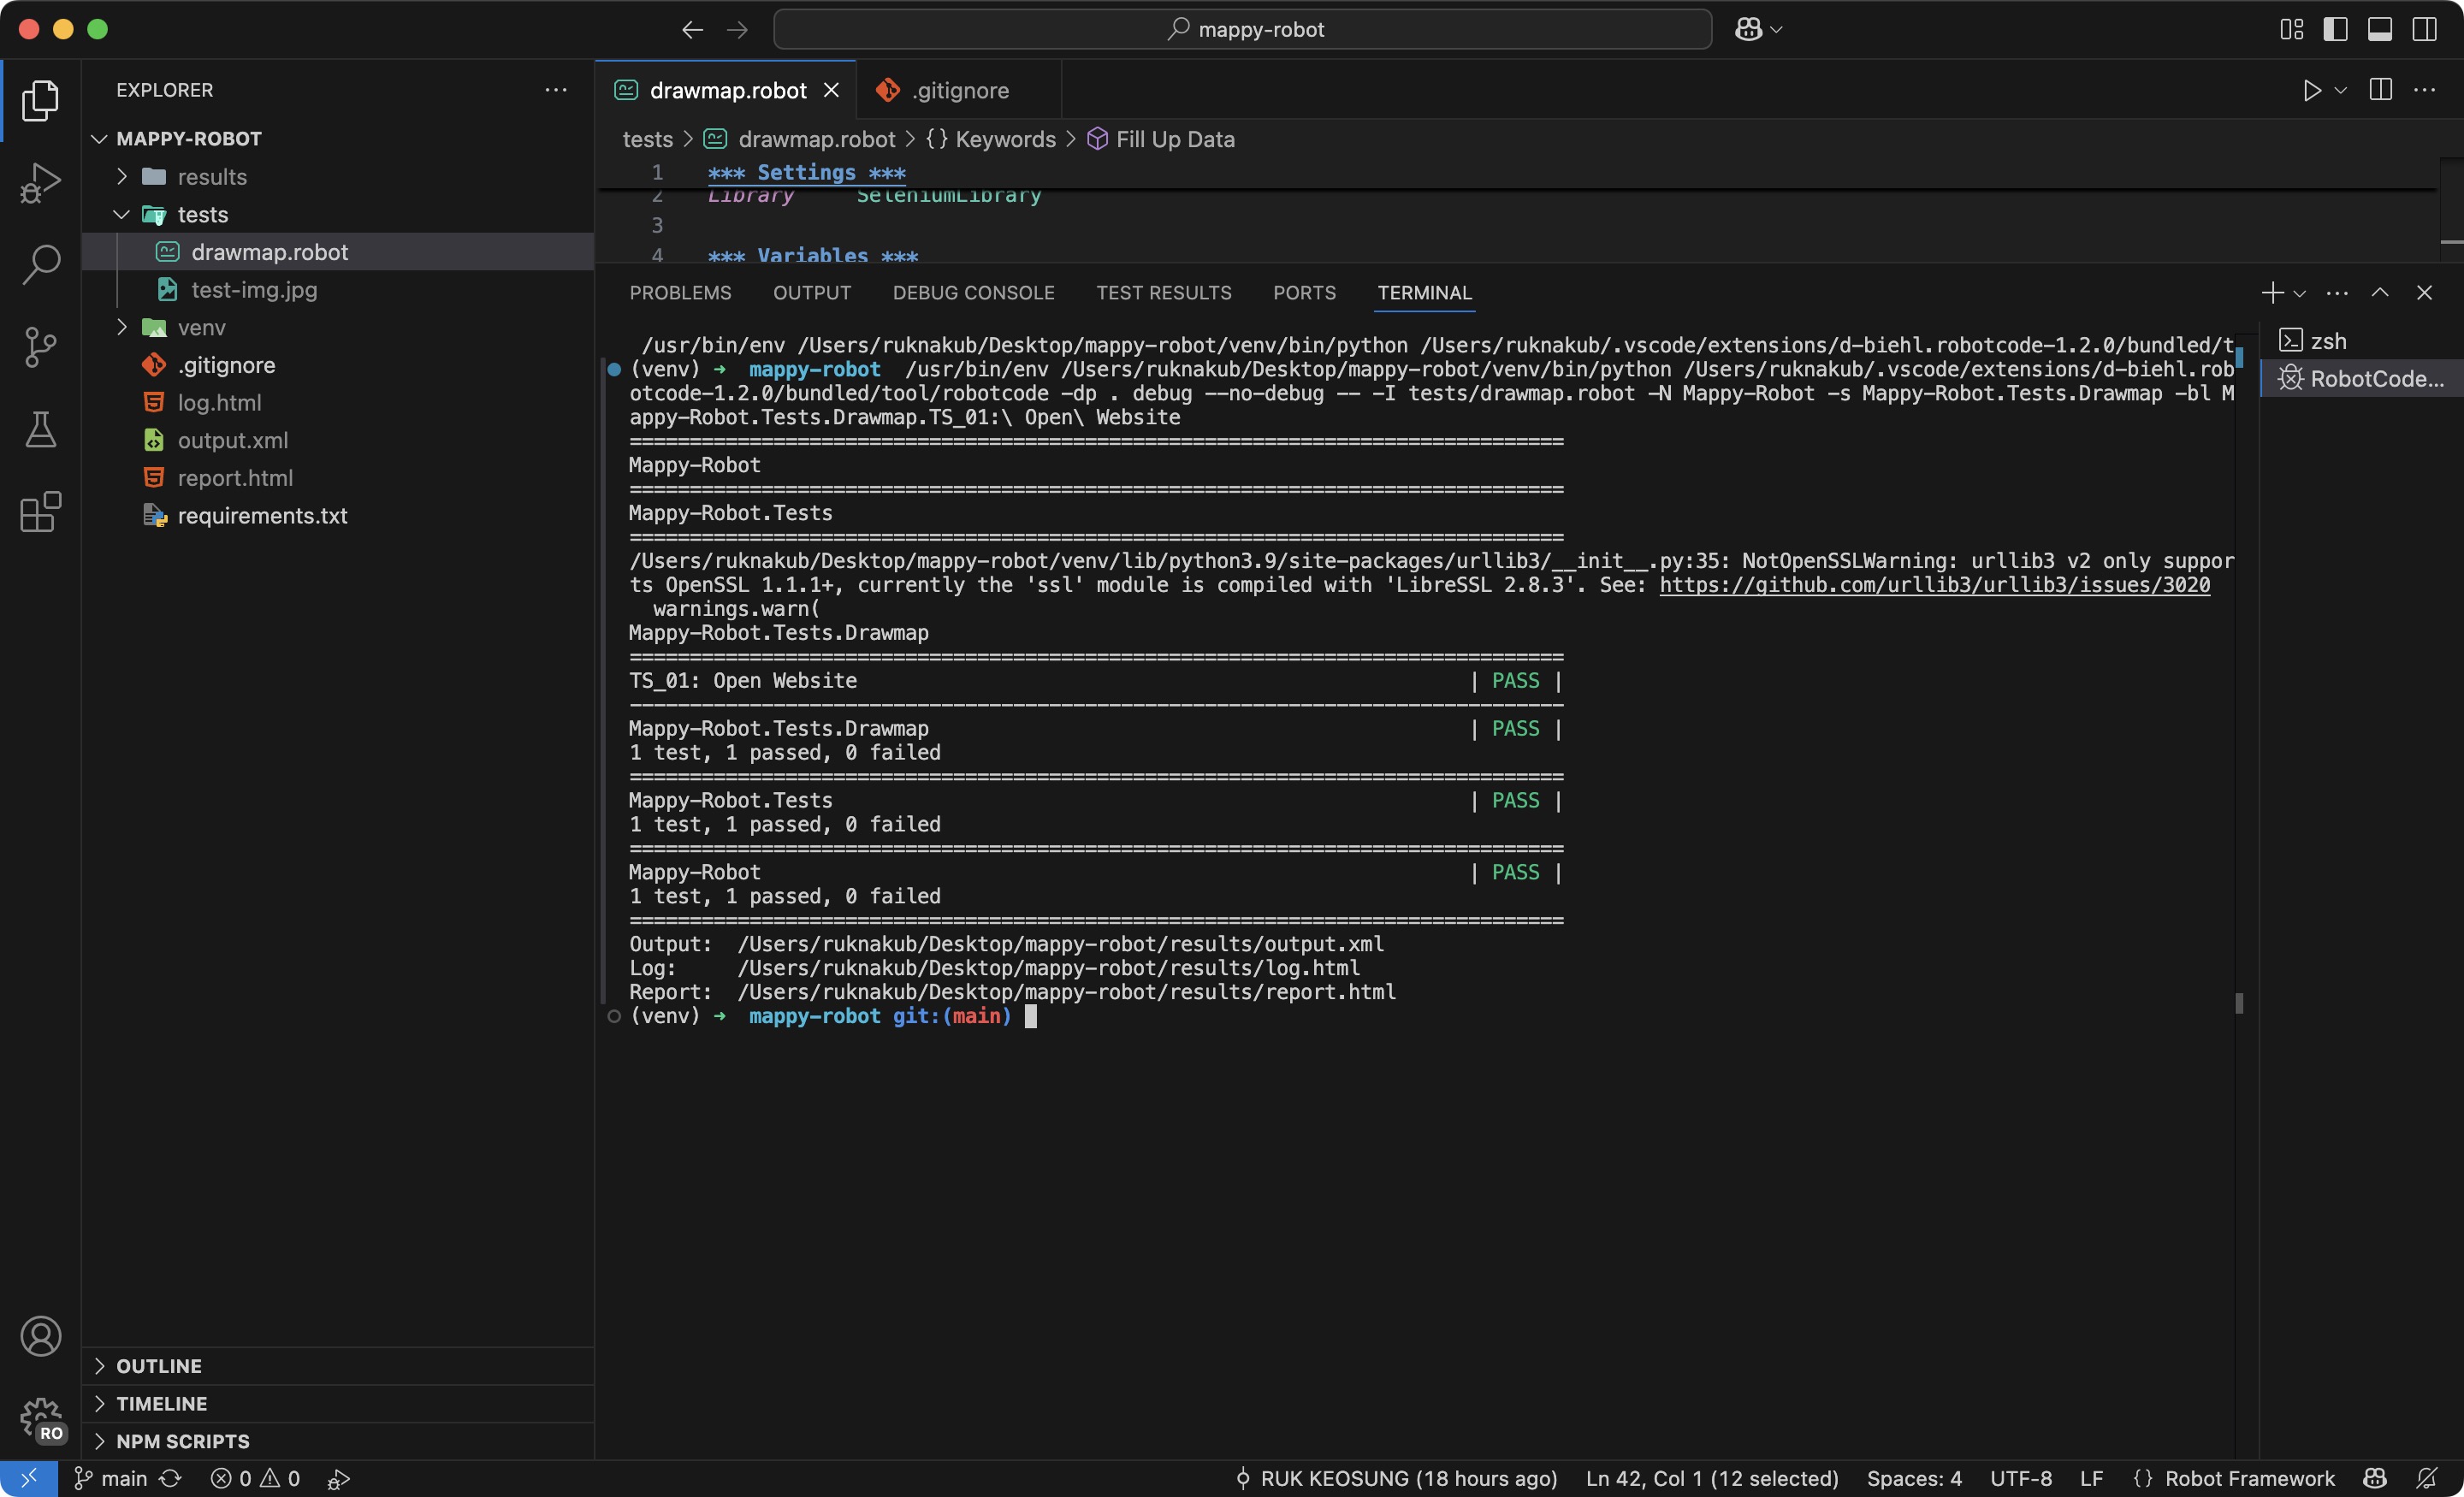Screen dimensions: 2464x1497
Task: Open Customize Layout icon
Action: 2291,30
